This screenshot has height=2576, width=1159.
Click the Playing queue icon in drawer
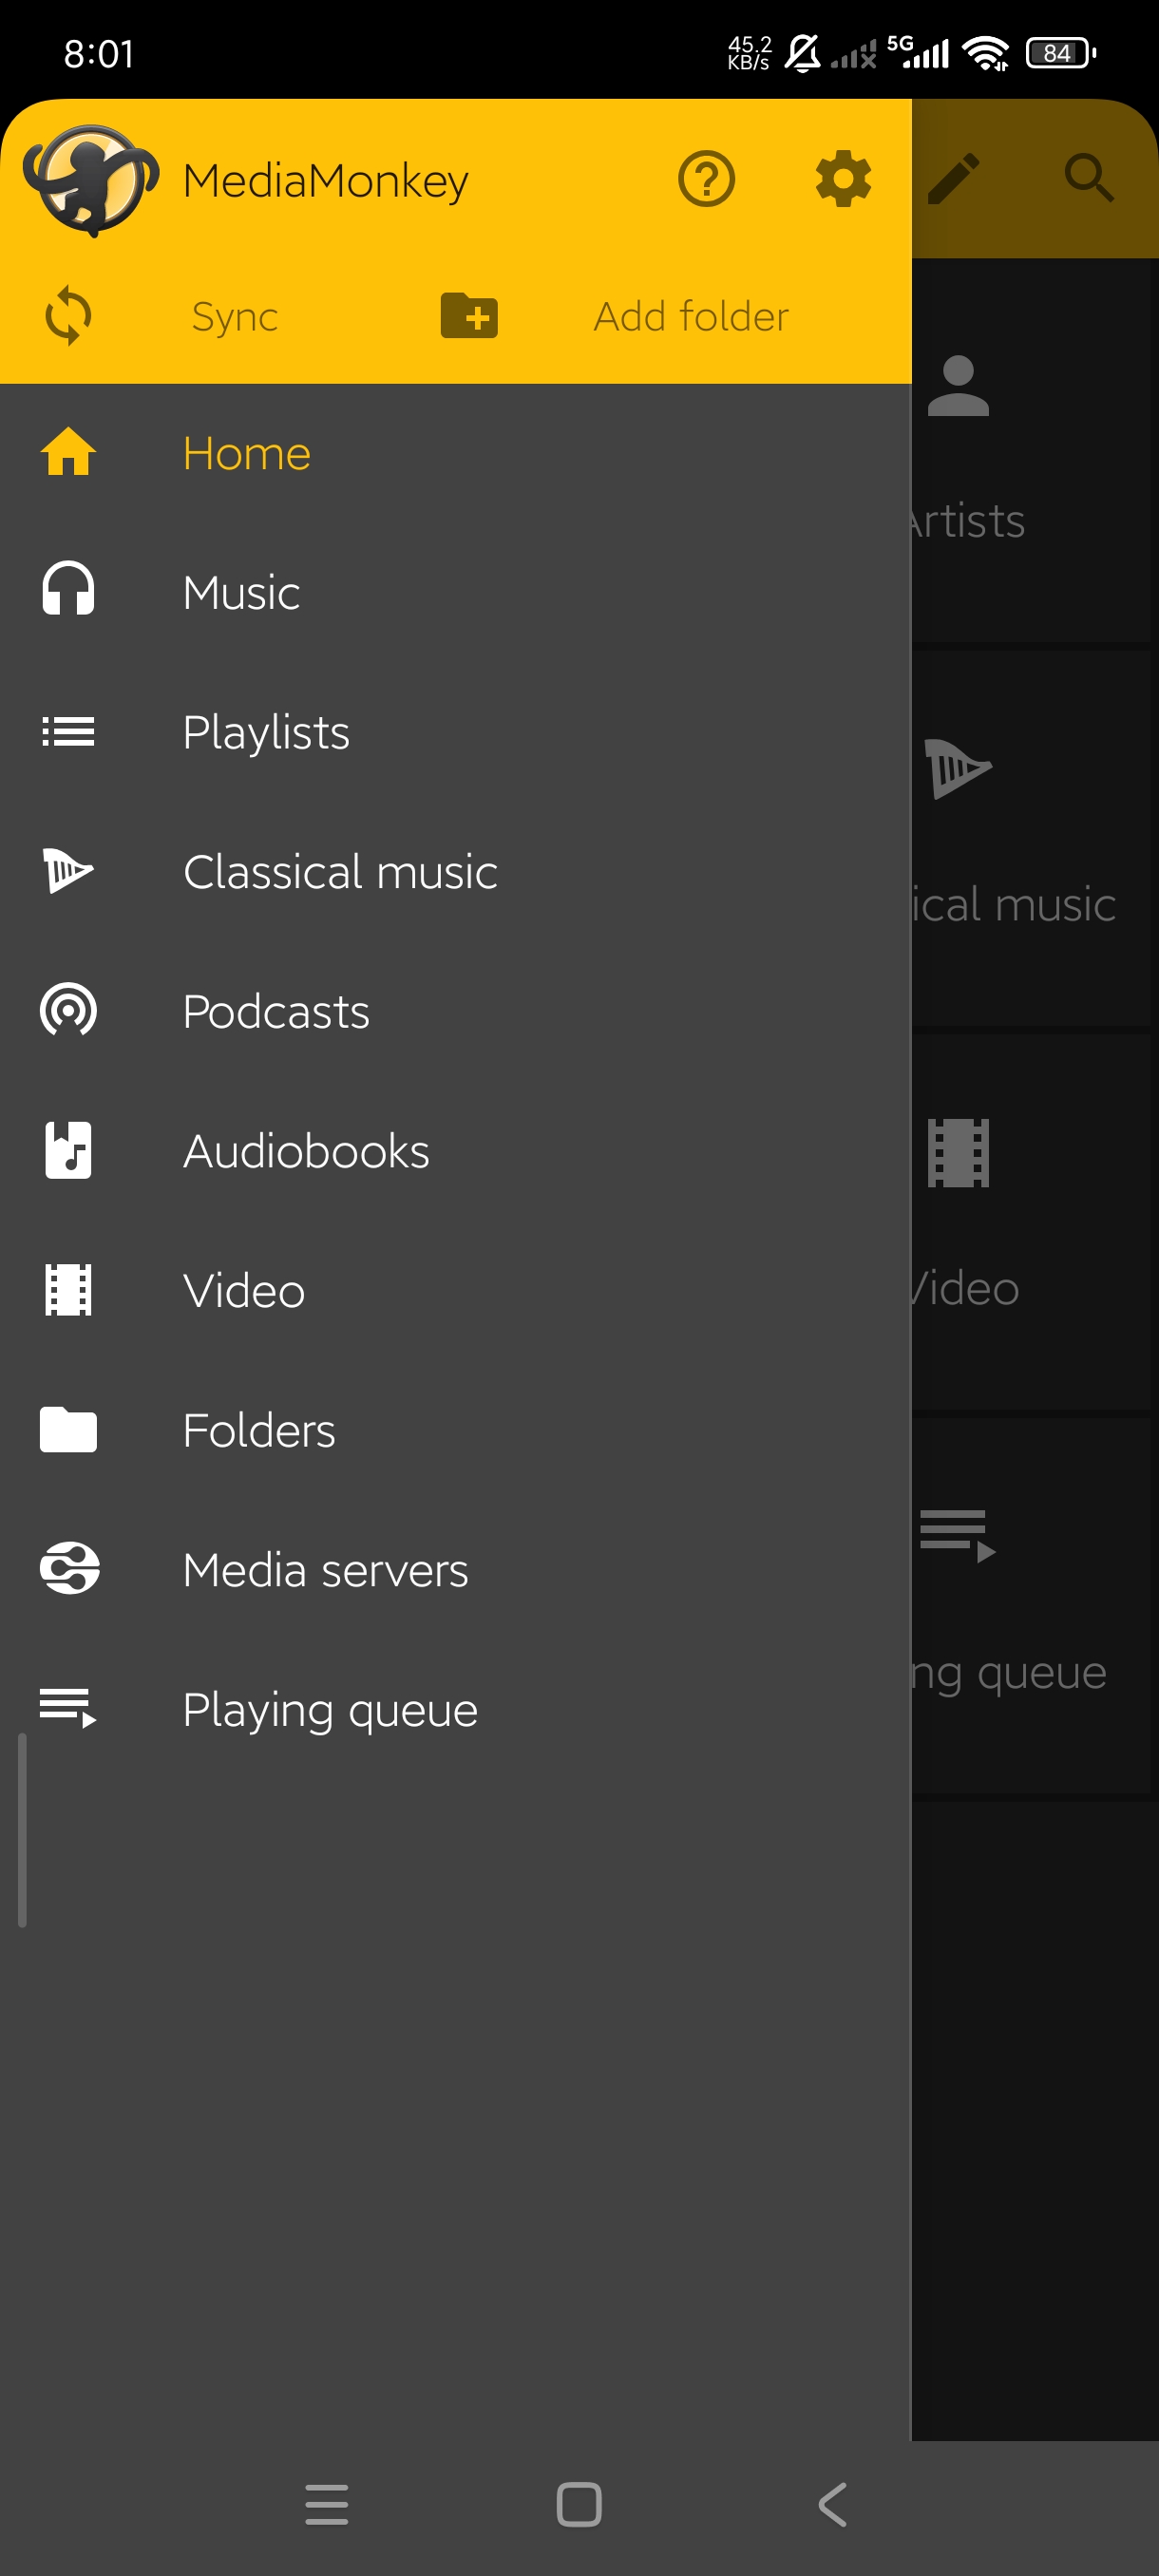(68, 1707)
